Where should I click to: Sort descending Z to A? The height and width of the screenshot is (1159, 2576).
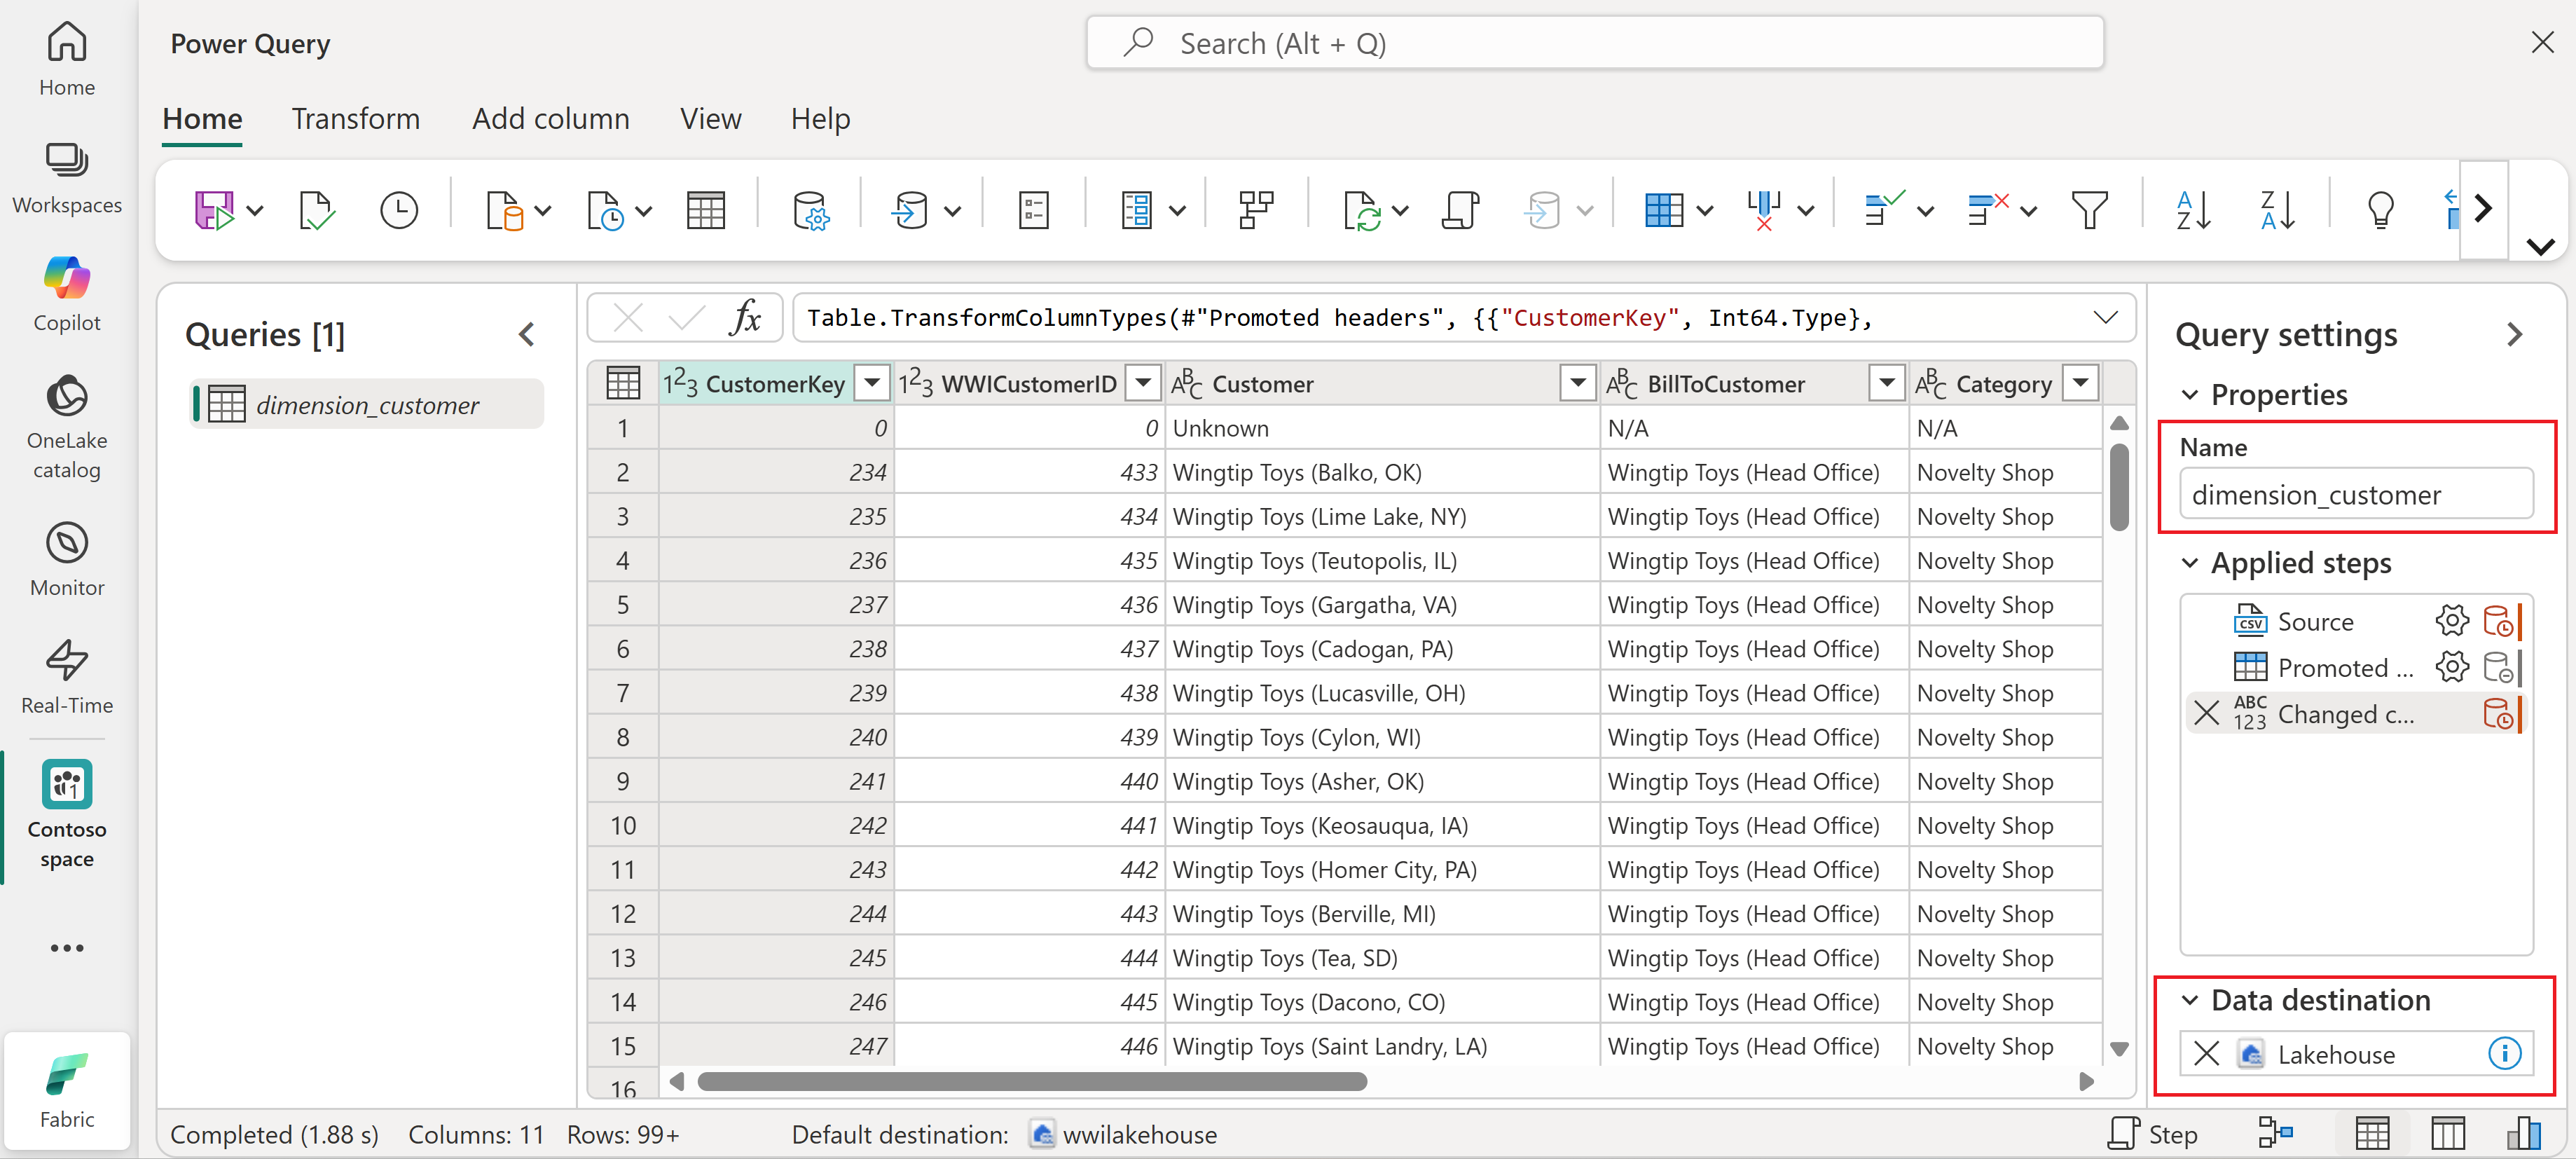click(x=2278, y=210)
